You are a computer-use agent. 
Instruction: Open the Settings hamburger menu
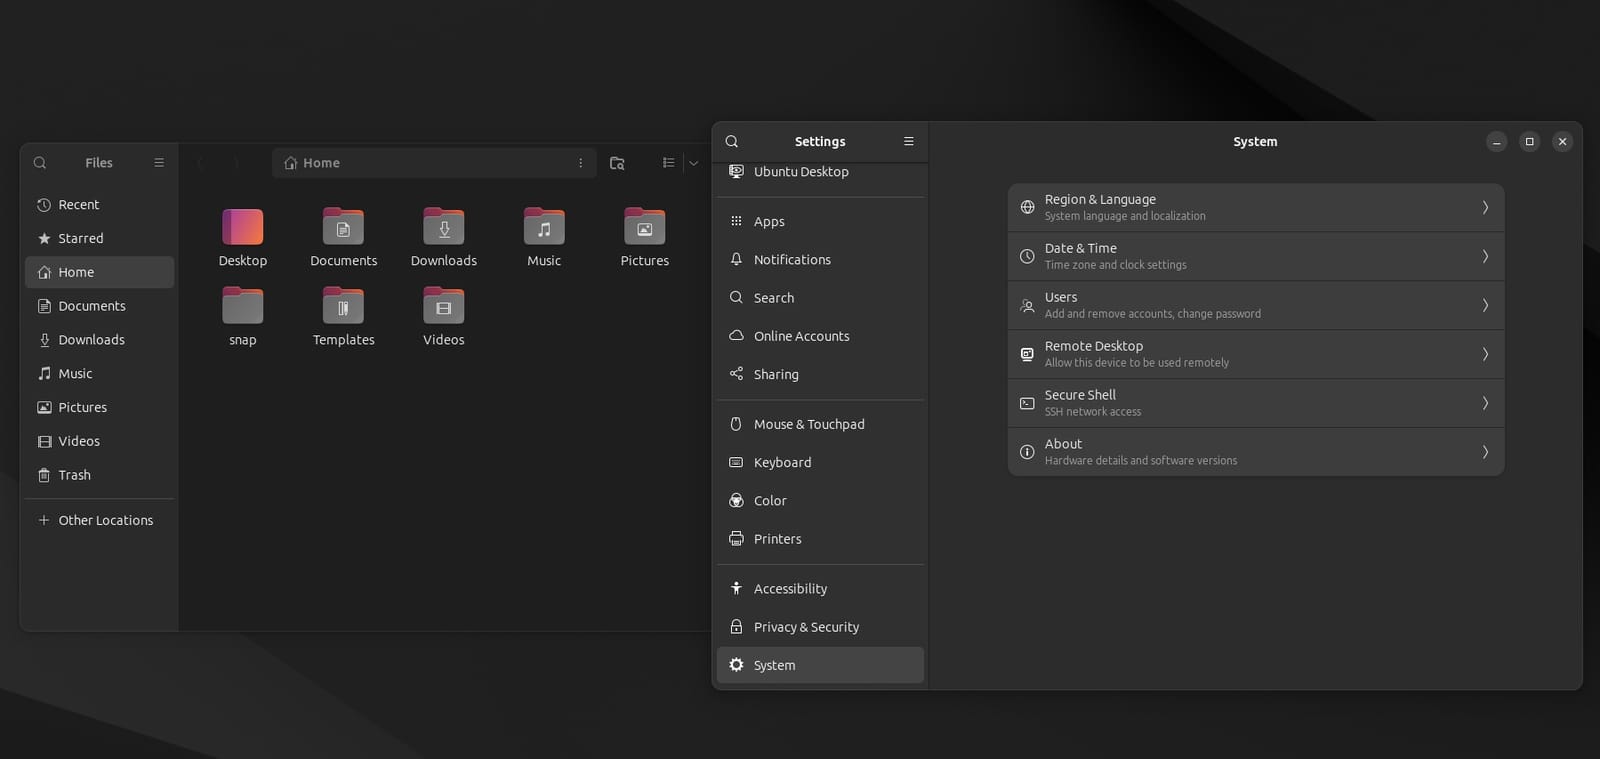909,141
